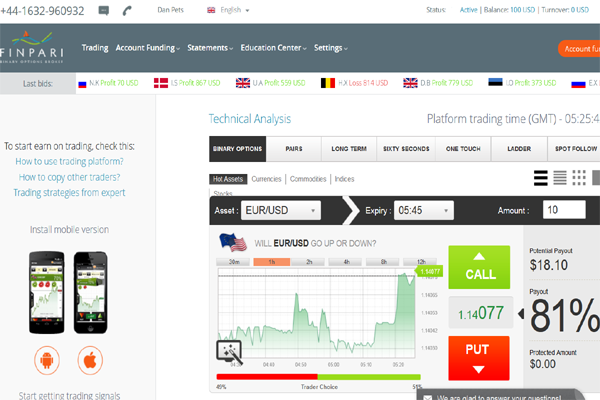The image size is (600, 400).
Task: Click the Amount input field
Action: [564, 210]
